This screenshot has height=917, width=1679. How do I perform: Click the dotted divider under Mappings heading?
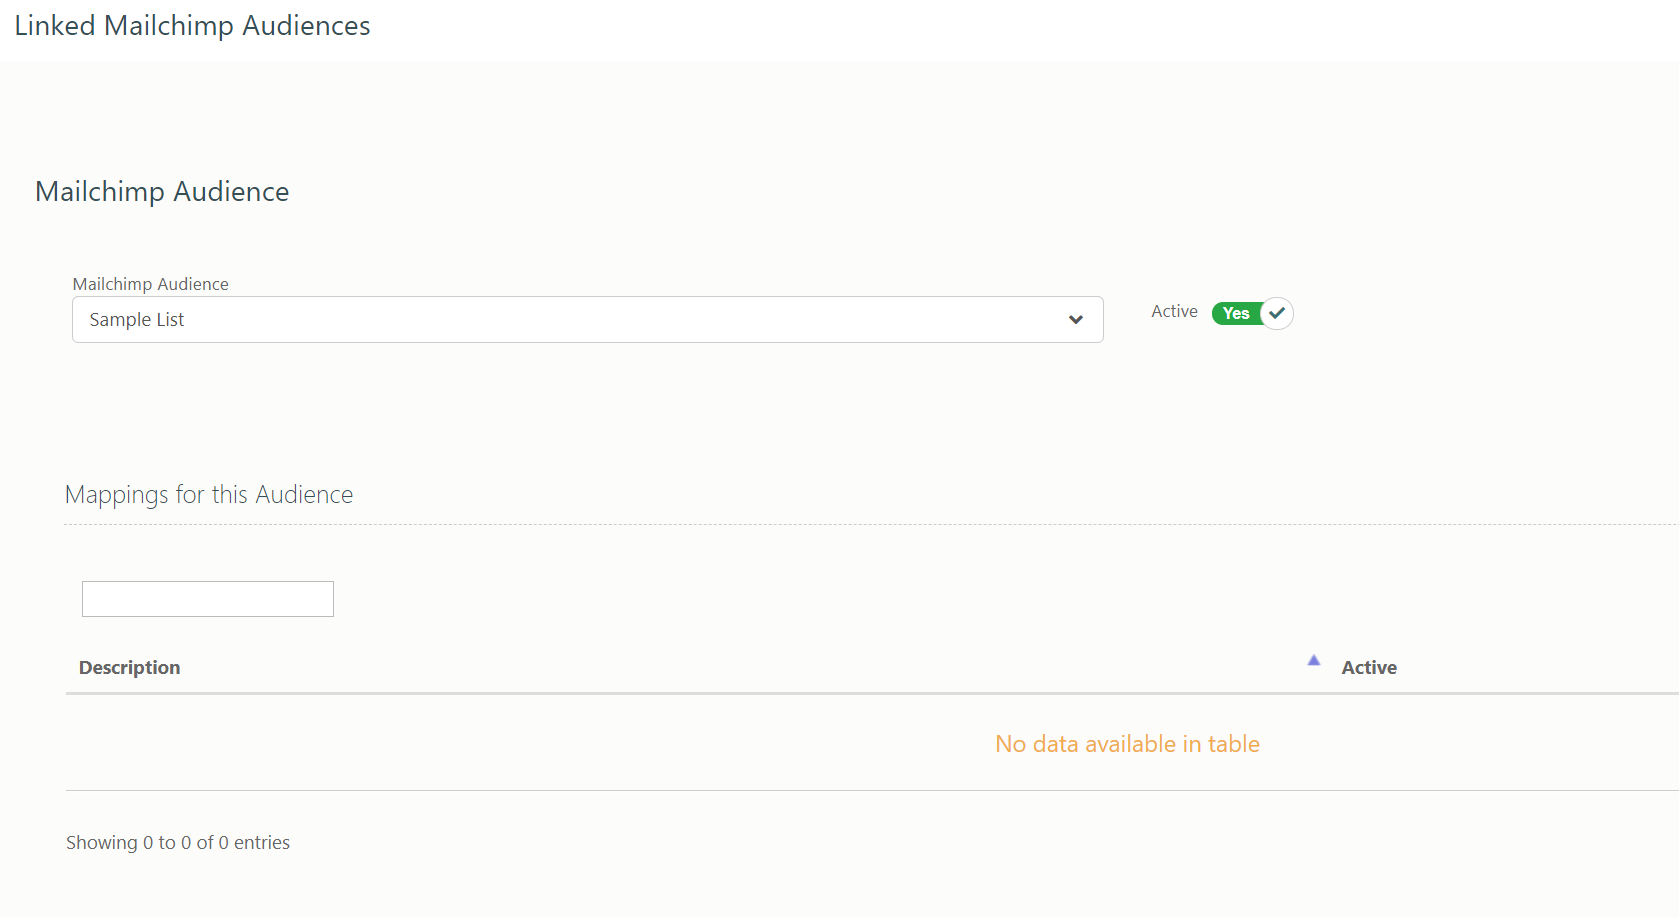[x=872, y=524]
